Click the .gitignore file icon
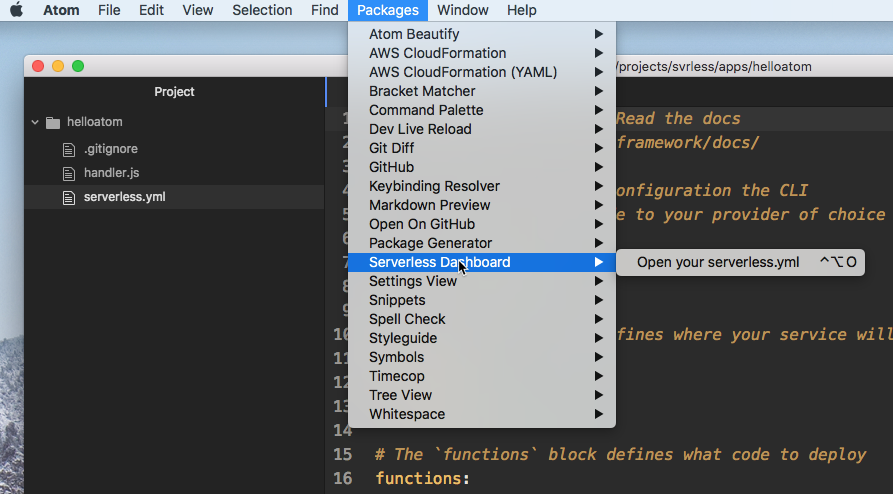This screenshot has height=494, width=893. pyautogui.click(x=69, y=149)
